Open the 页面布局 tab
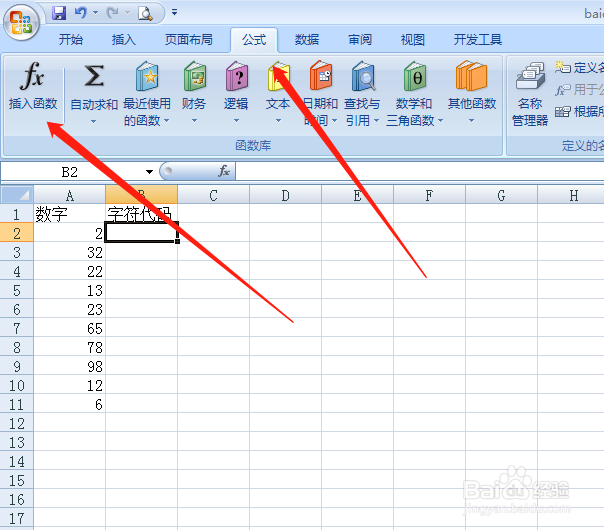 [x=189, y=39]
